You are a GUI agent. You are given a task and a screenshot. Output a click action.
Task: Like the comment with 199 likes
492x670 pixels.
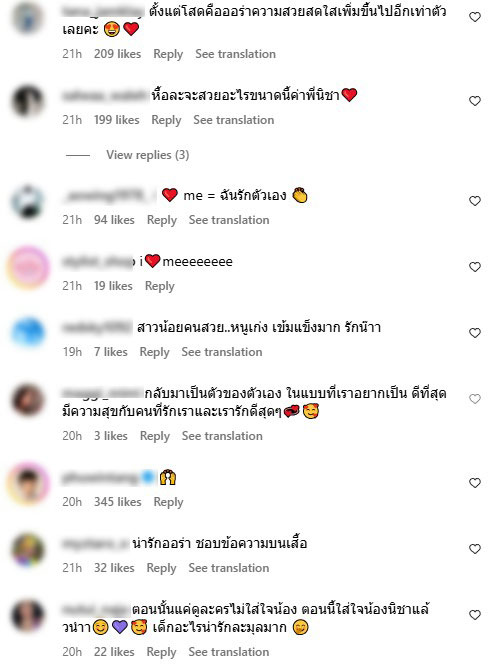tap(475, 101)
